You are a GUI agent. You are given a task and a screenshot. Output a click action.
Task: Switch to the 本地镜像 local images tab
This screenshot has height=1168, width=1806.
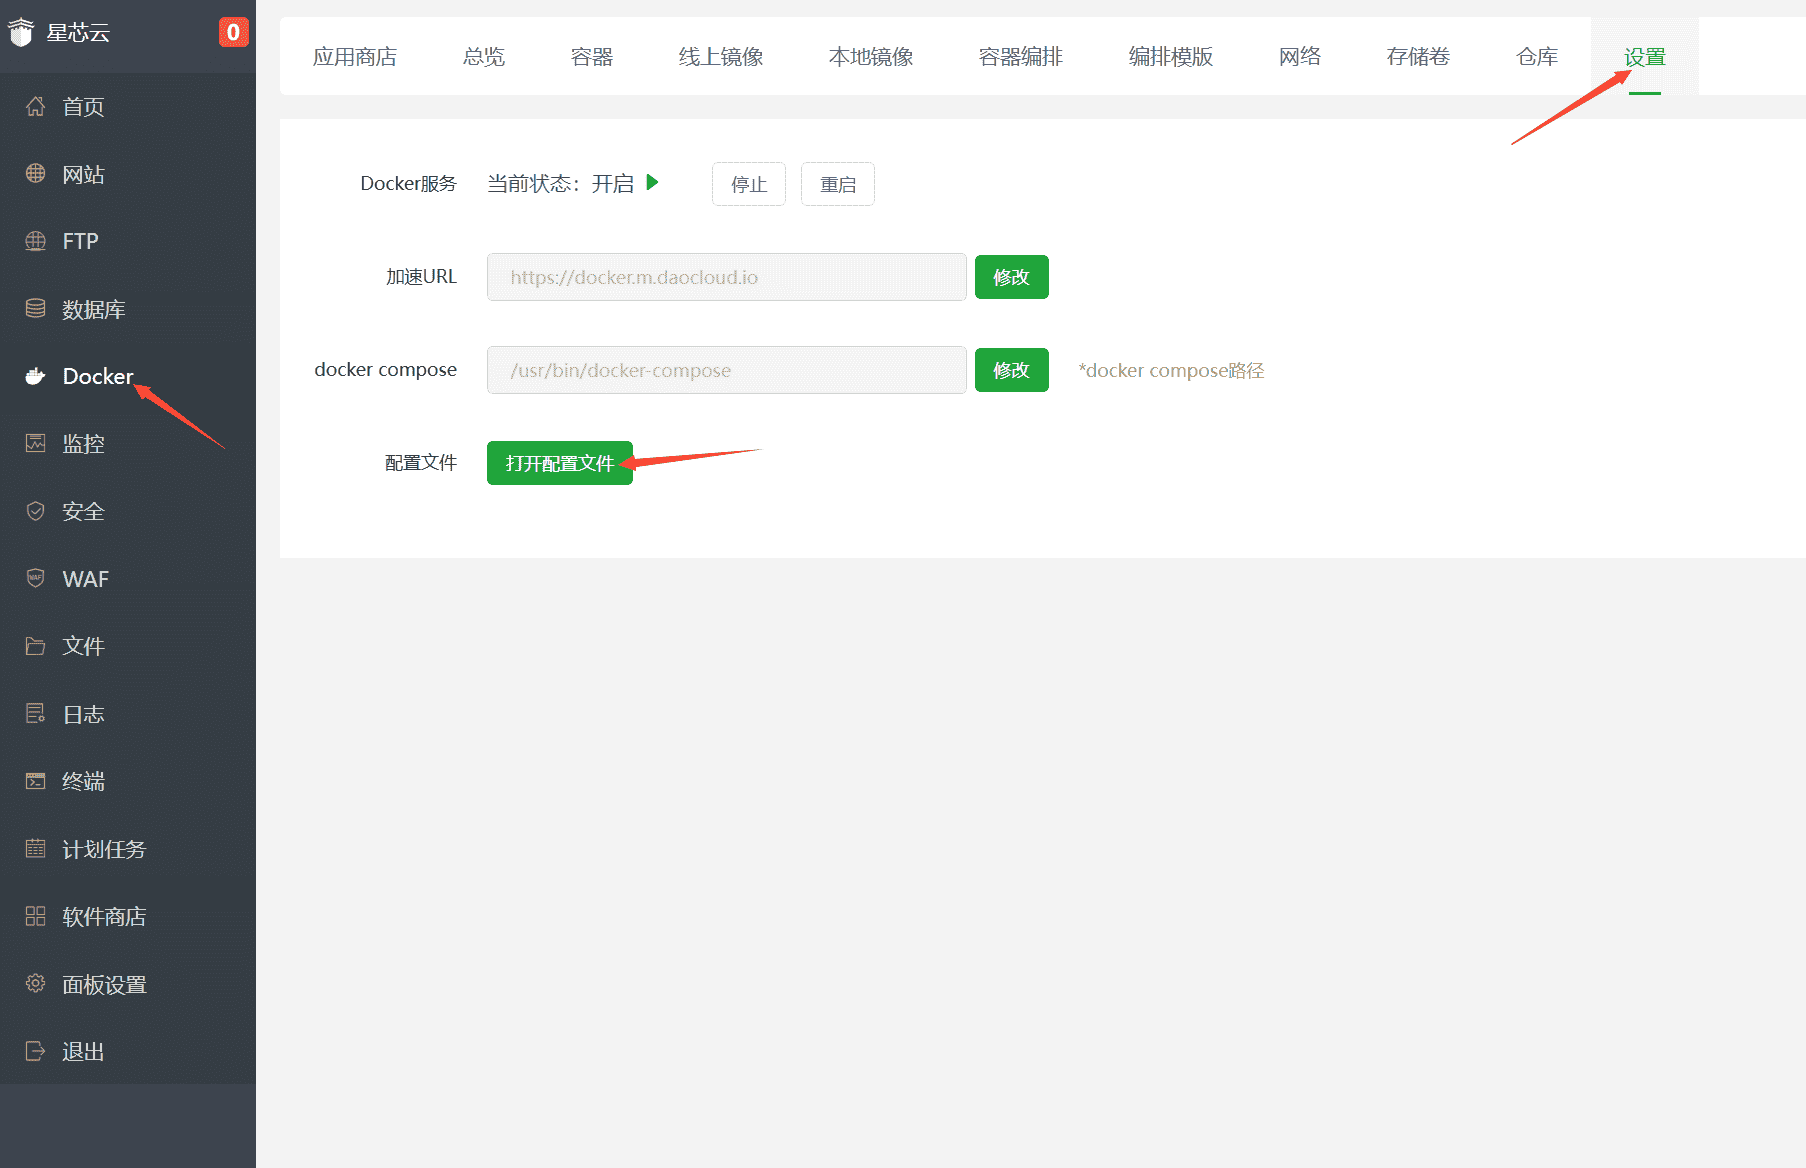pyautogui.click(x=869, y=57)
